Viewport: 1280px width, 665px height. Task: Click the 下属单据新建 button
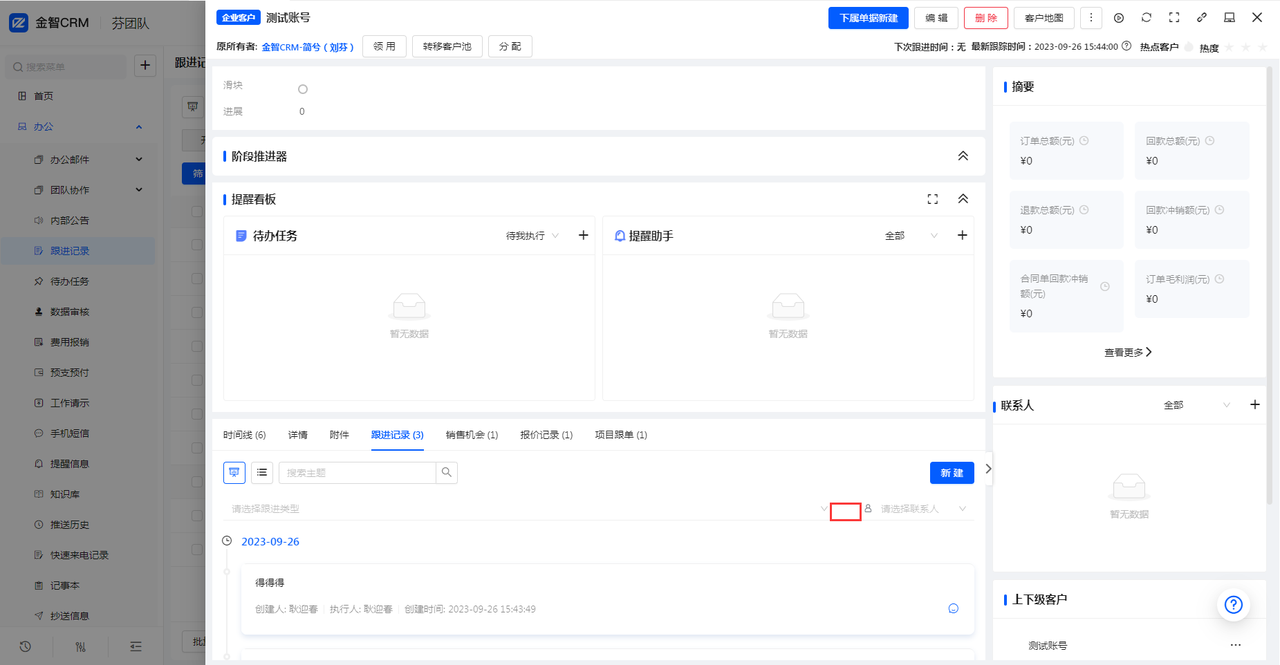868,18
